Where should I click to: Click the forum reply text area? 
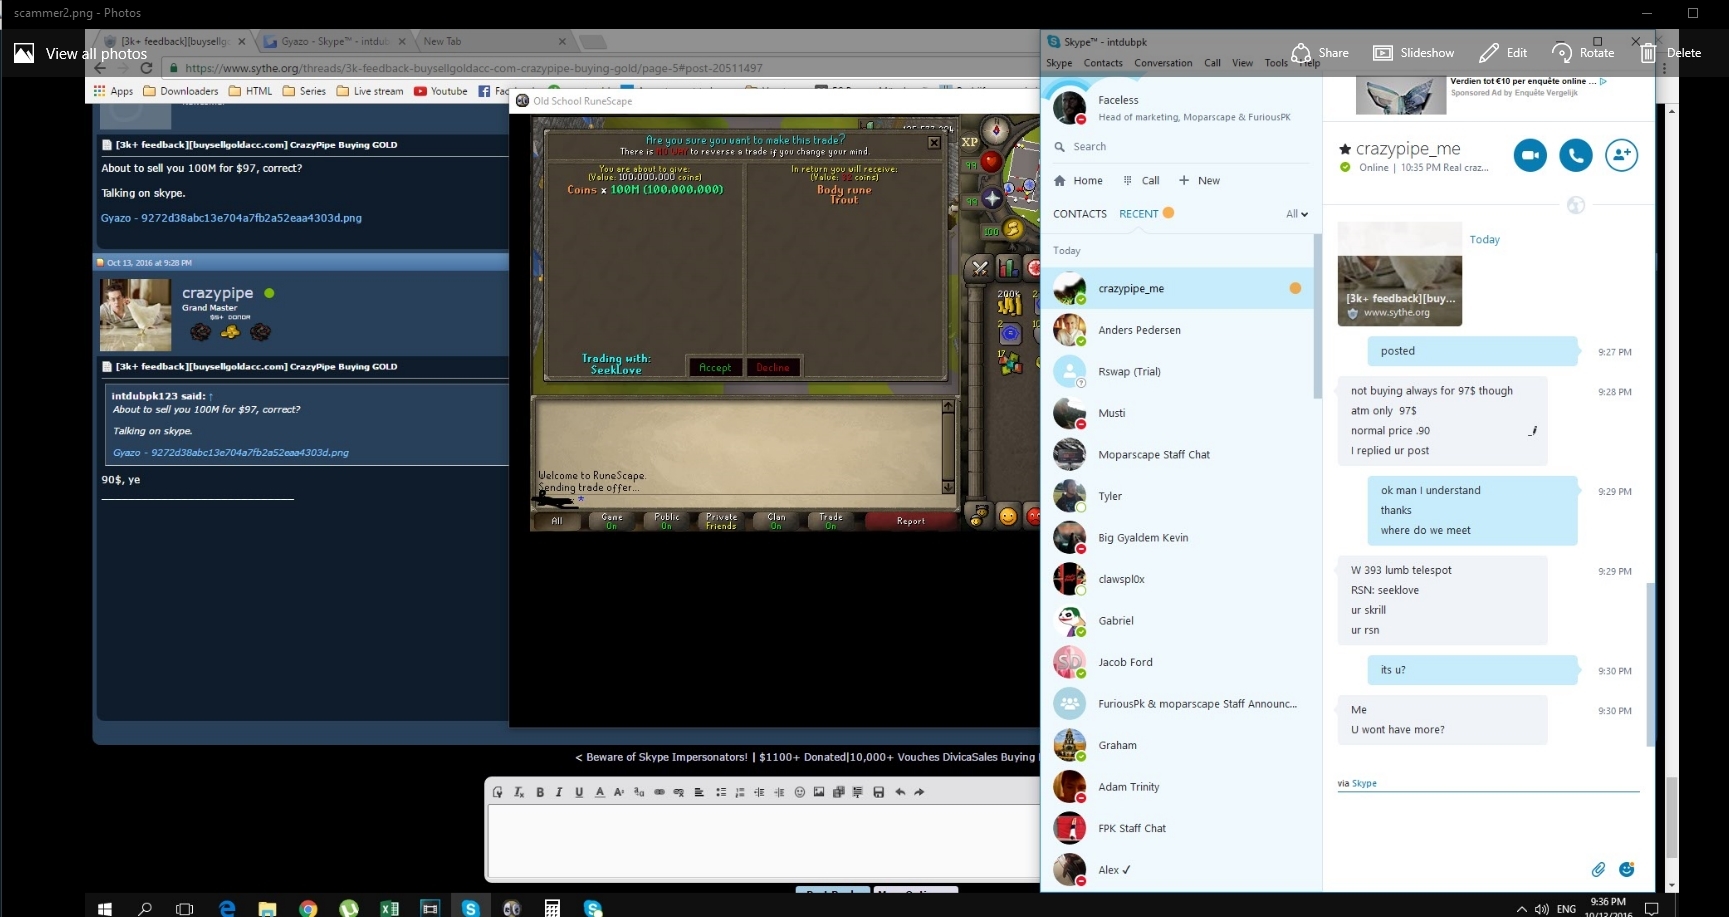coord(764,841)
